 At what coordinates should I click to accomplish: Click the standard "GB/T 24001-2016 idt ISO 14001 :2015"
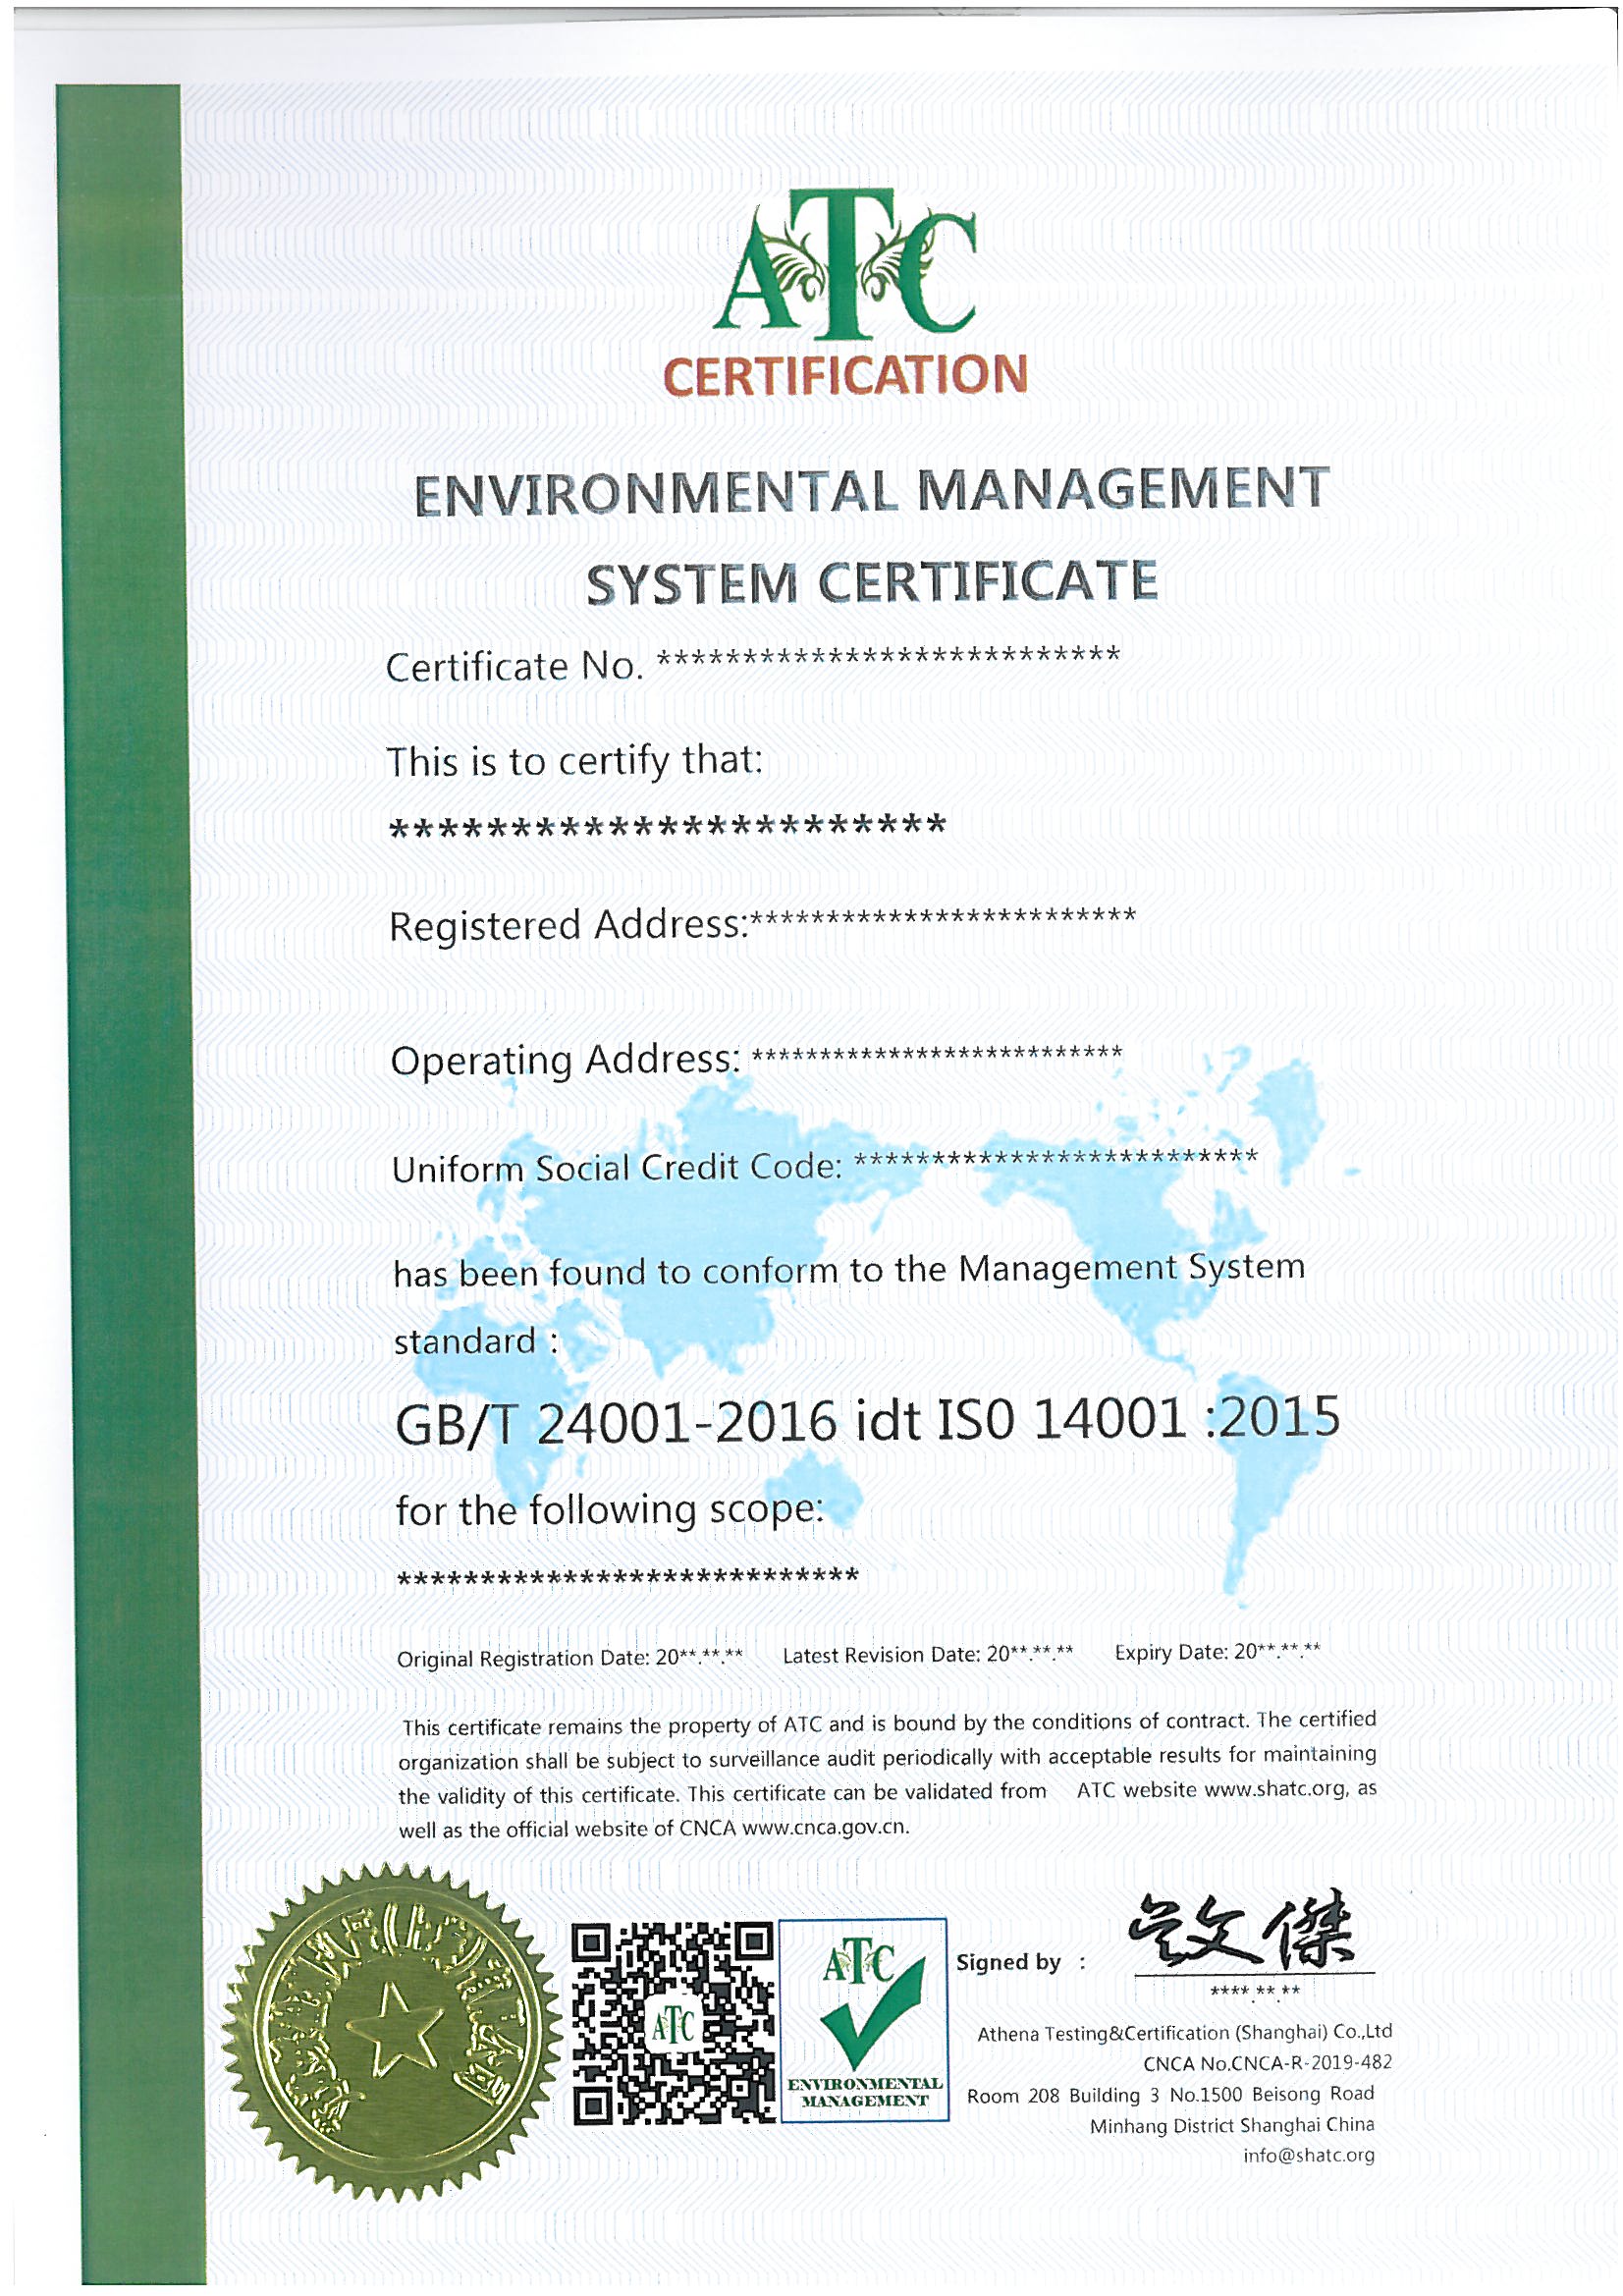[x=867, y=1419]
